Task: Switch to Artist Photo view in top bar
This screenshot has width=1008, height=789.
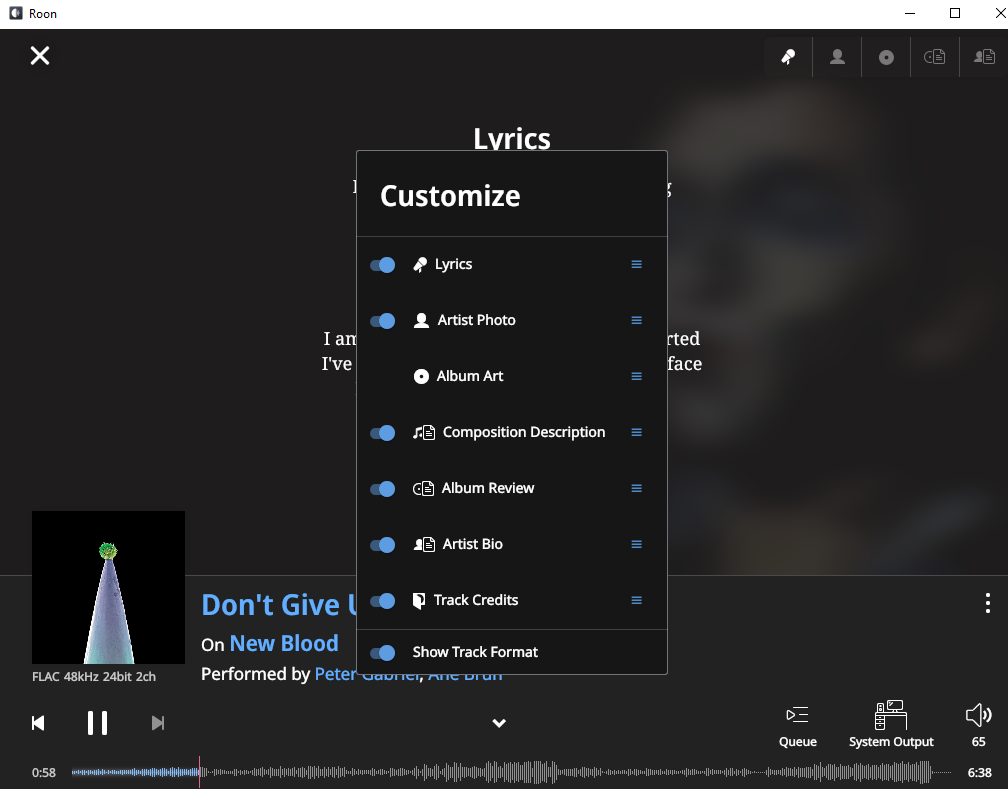Action: tap(837, 57)
